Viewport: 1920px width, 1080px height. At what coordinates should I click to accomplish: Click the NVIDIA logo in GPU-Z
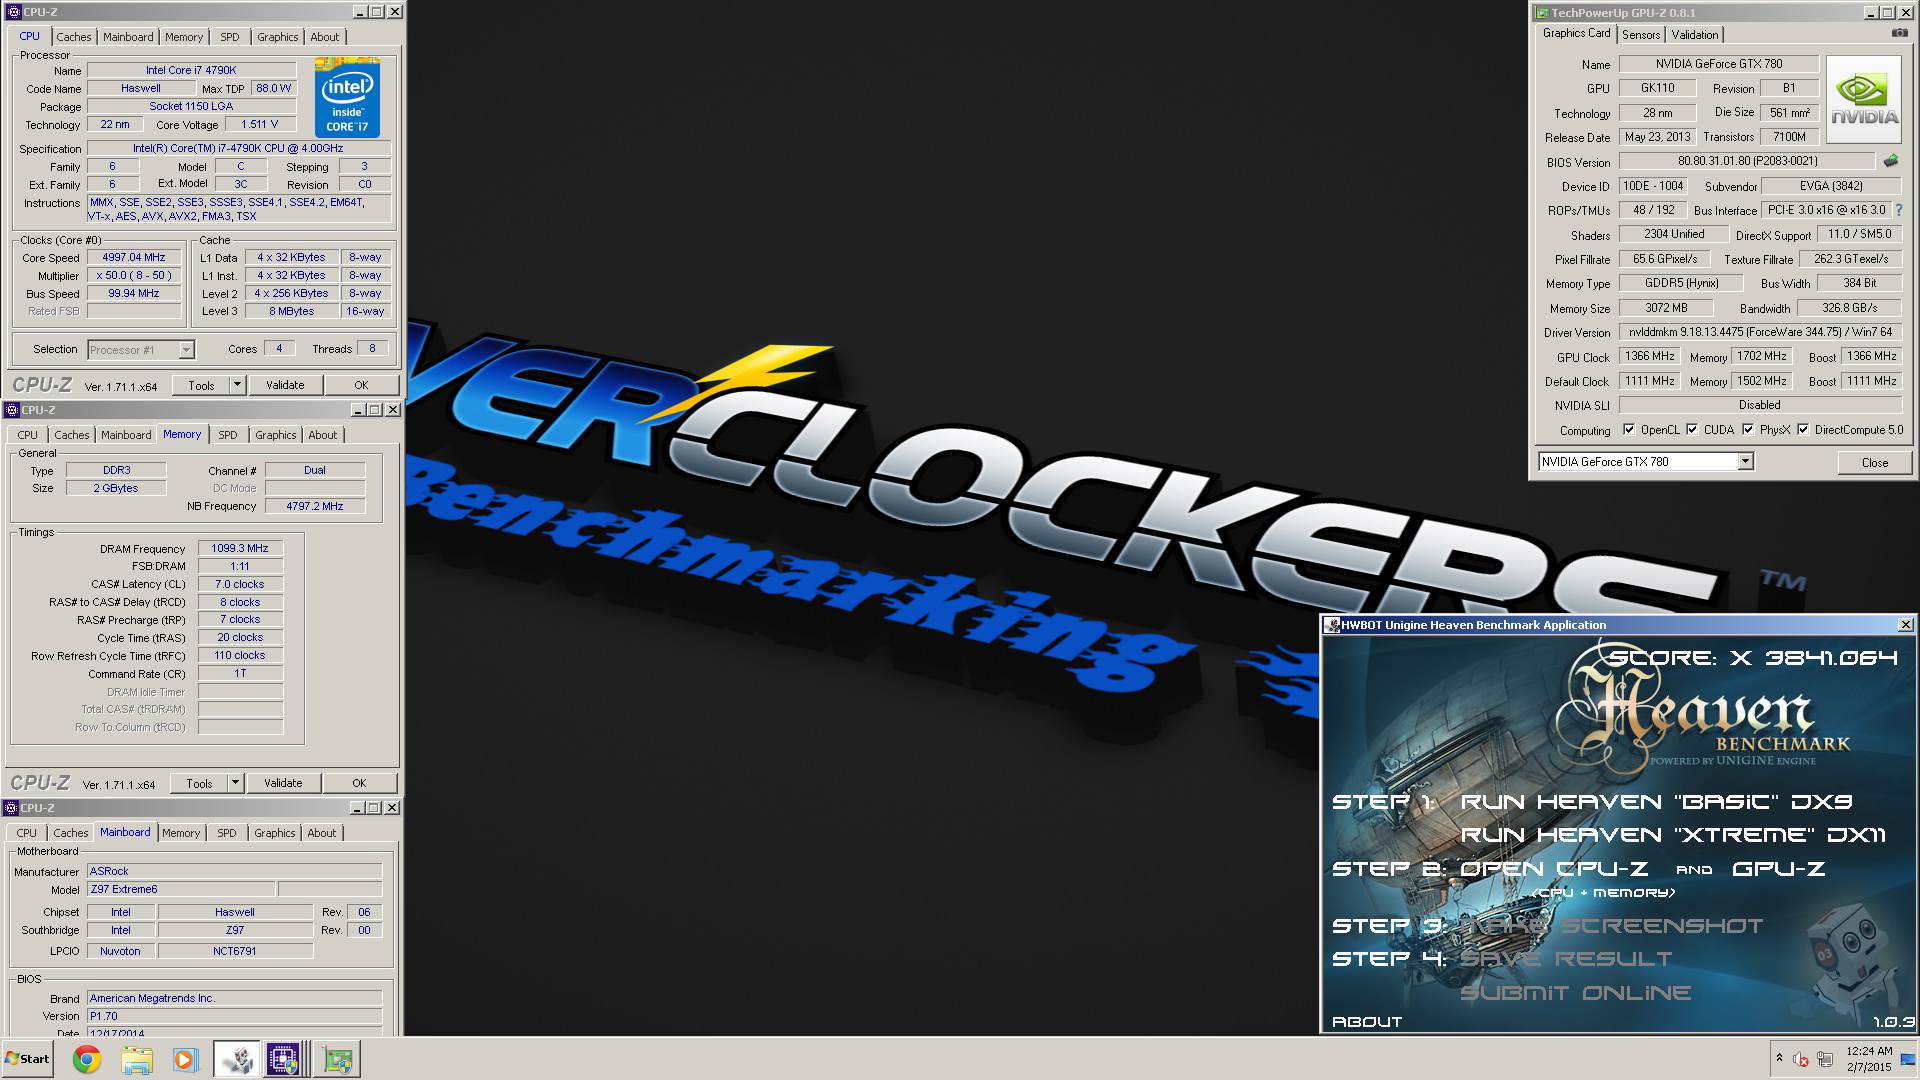1863,99
